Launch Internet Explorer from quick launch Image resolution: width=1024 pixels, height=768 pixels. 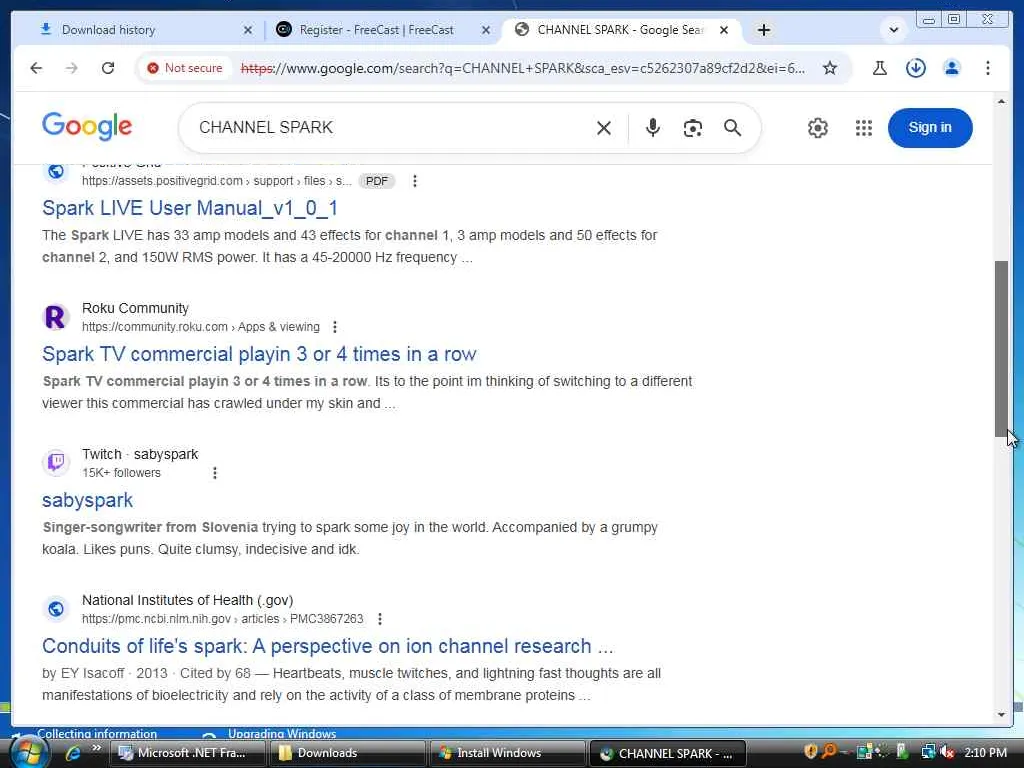pyautogui.click(x=72, y=753)
